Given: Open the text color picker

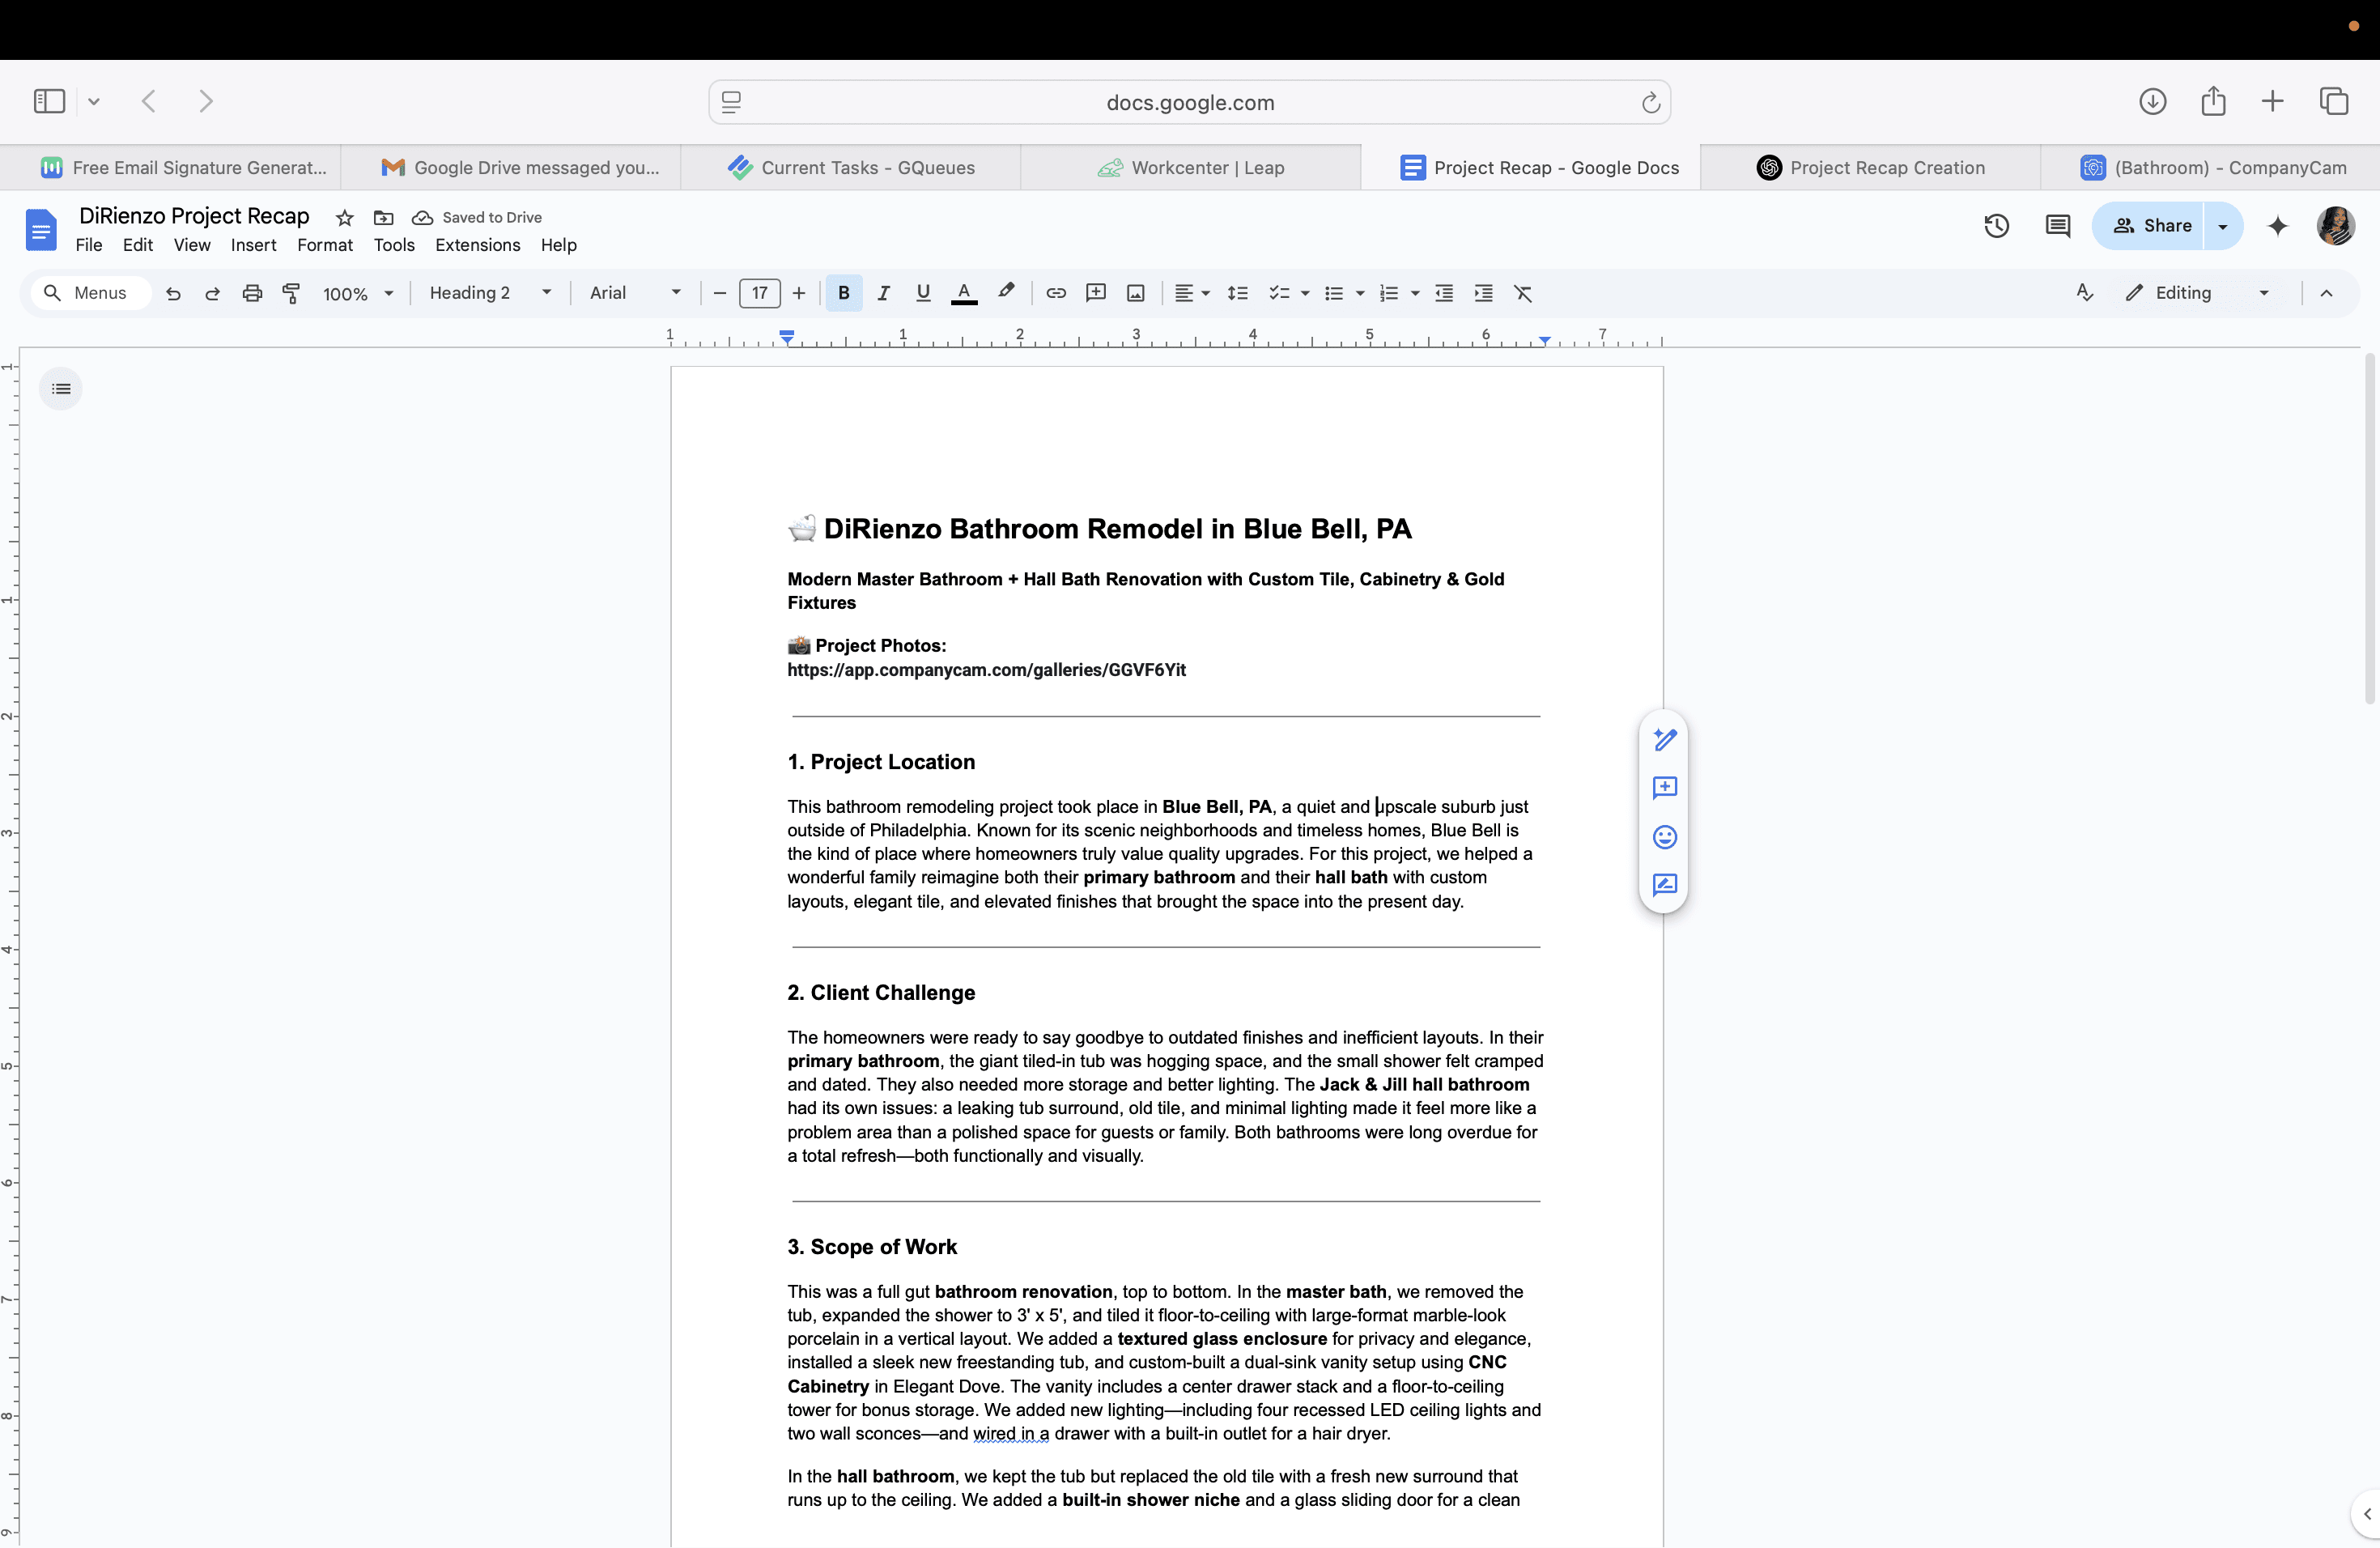Looking at the screenshot, I should (964, 293).
